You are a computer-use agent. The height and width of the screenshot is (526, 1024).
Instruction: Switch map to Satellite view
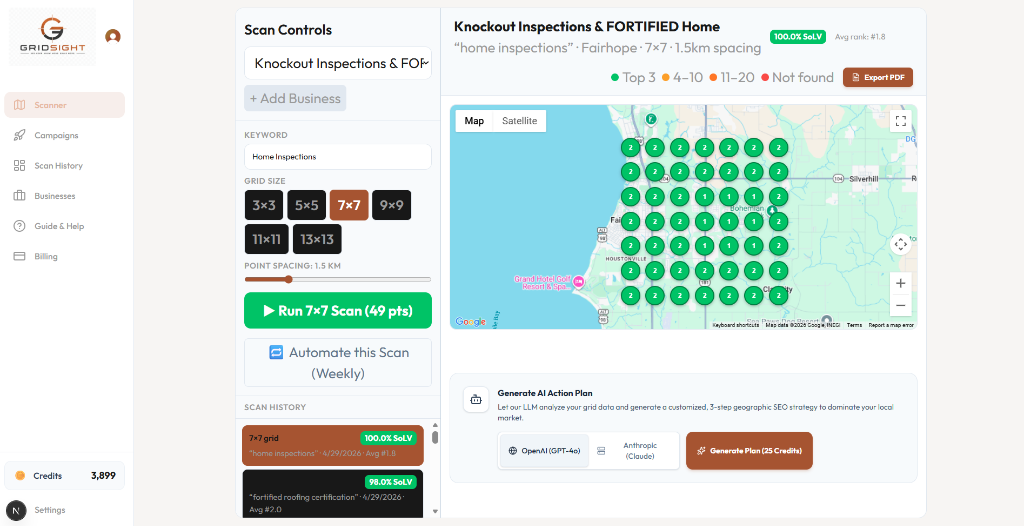pos(519,121)
